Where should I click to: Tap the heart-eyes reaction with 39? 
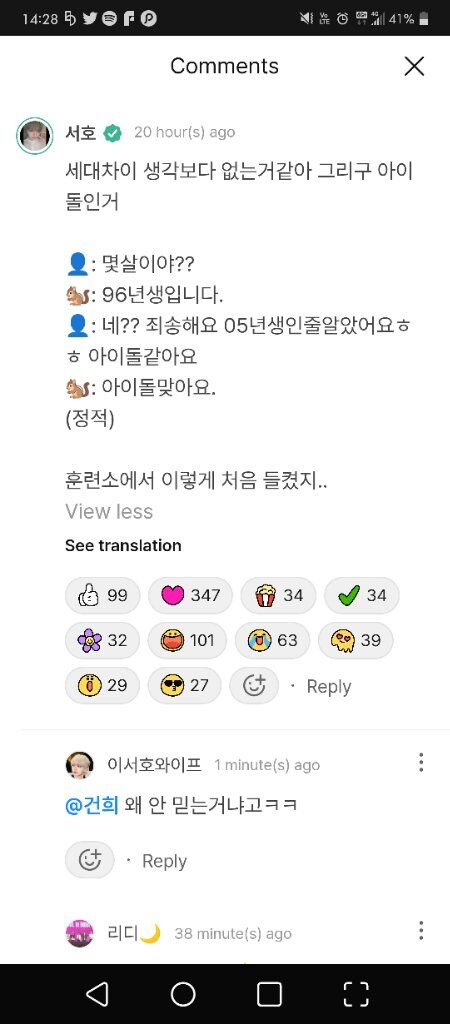tap(355, 640)
